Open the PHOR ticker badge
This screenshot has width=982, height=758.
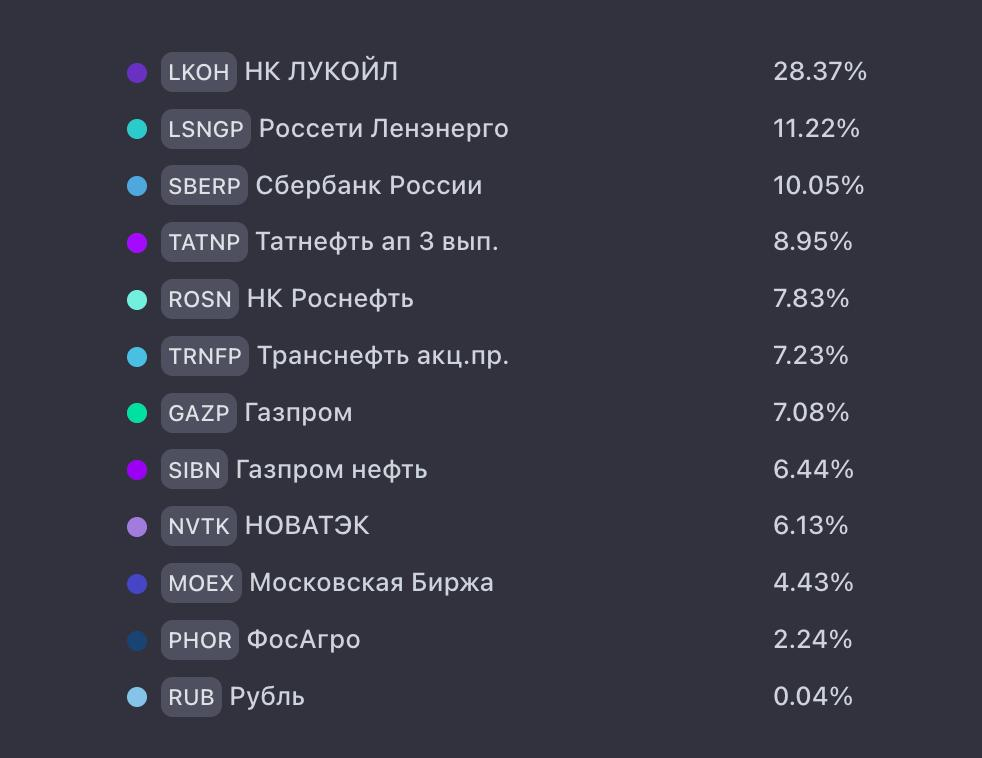200,640
